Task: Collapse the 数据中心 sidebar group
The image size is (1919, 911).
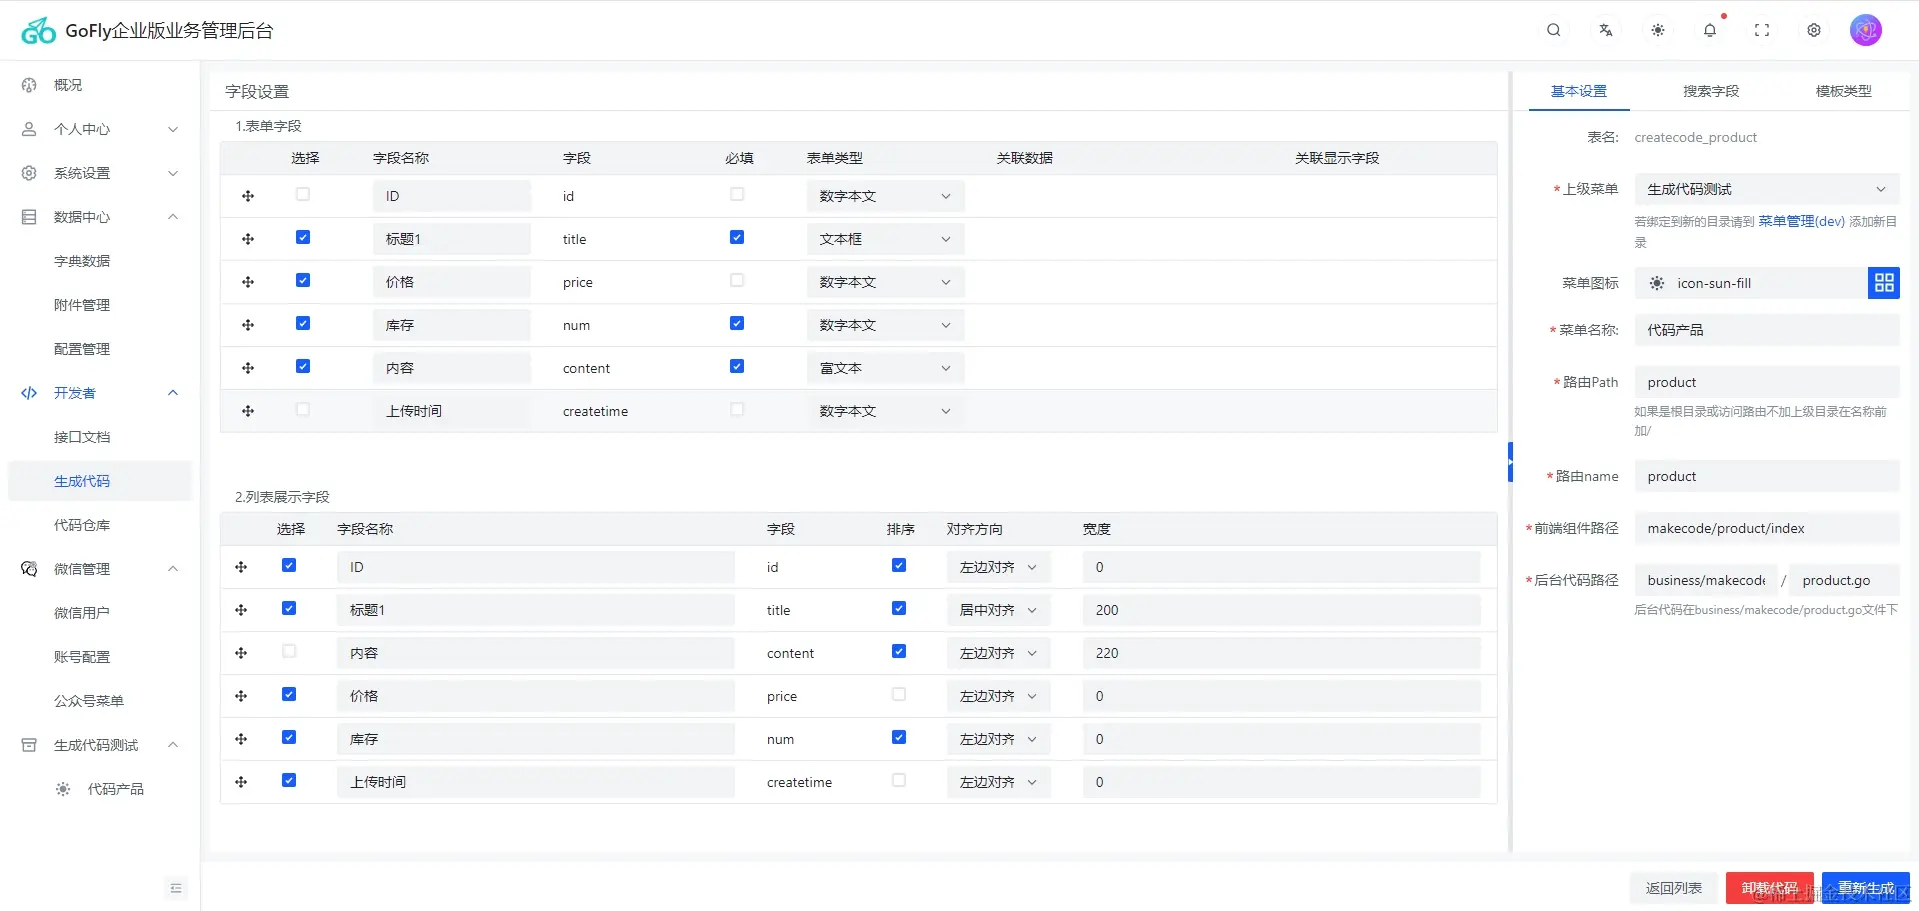Action: coord(100,217)
